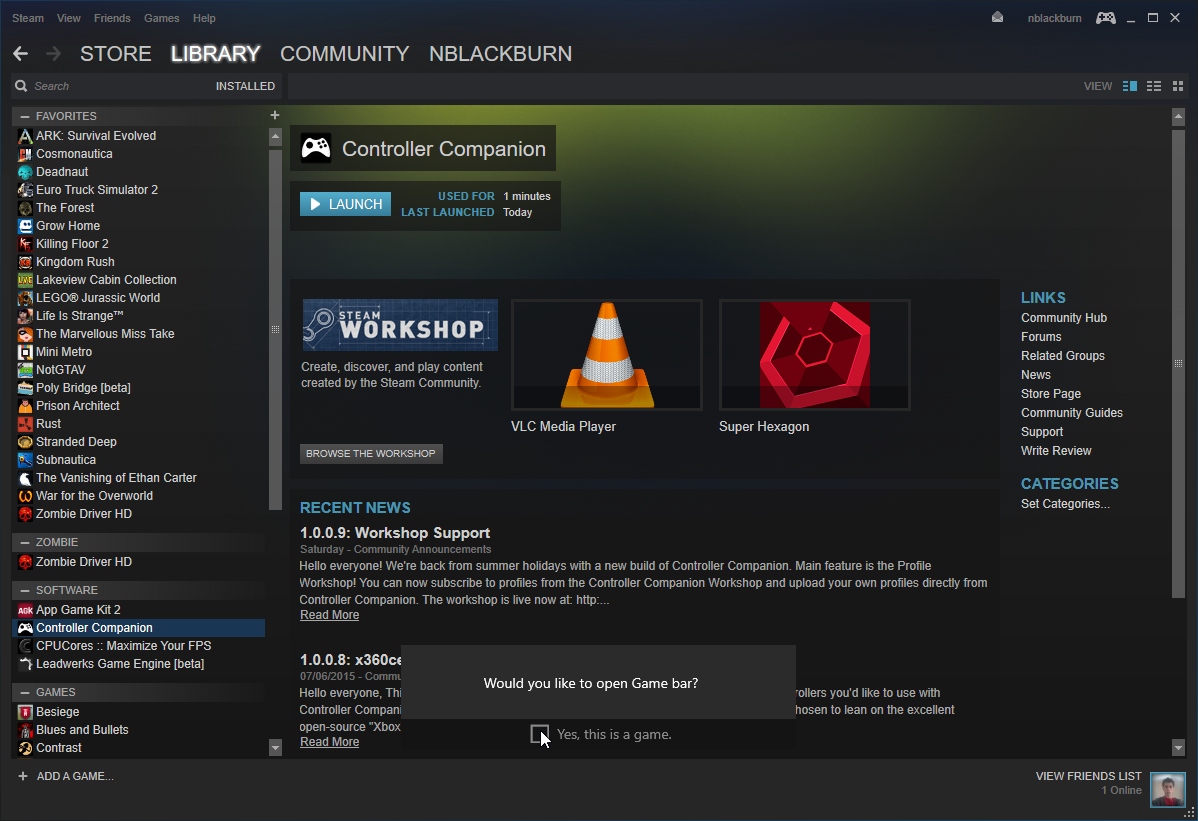This screenshot has width=1198, height=821.
Task: Open nblackburn account menu
Action: [x=1054, y=18]
